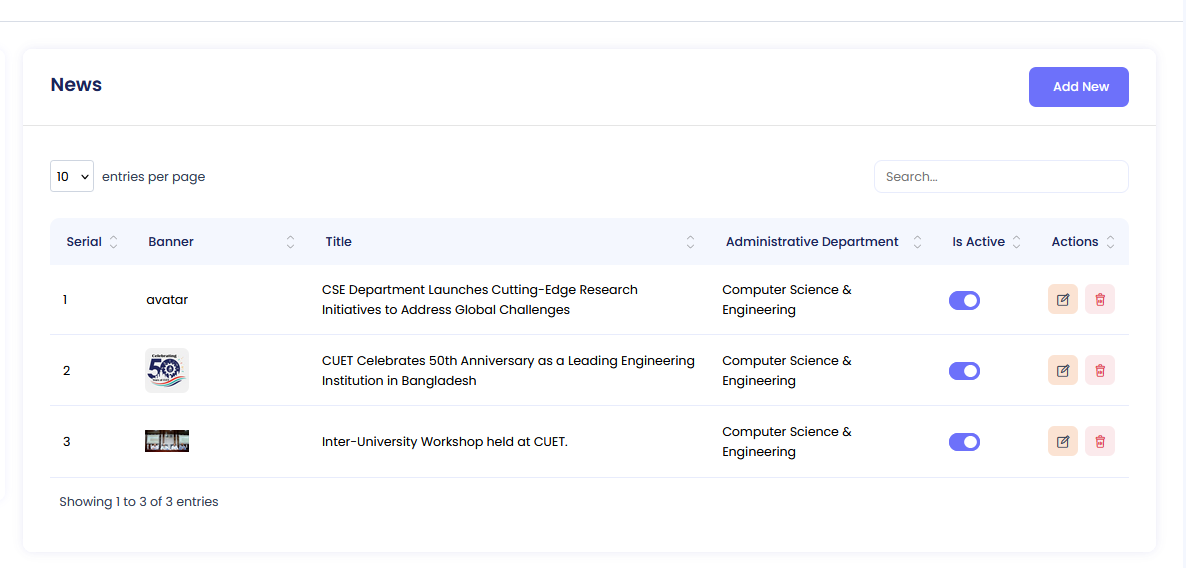Viewport: 1186px width, 568px height.
Task: Open the Inter-University Workshop title text
Action: click(444, 442)
